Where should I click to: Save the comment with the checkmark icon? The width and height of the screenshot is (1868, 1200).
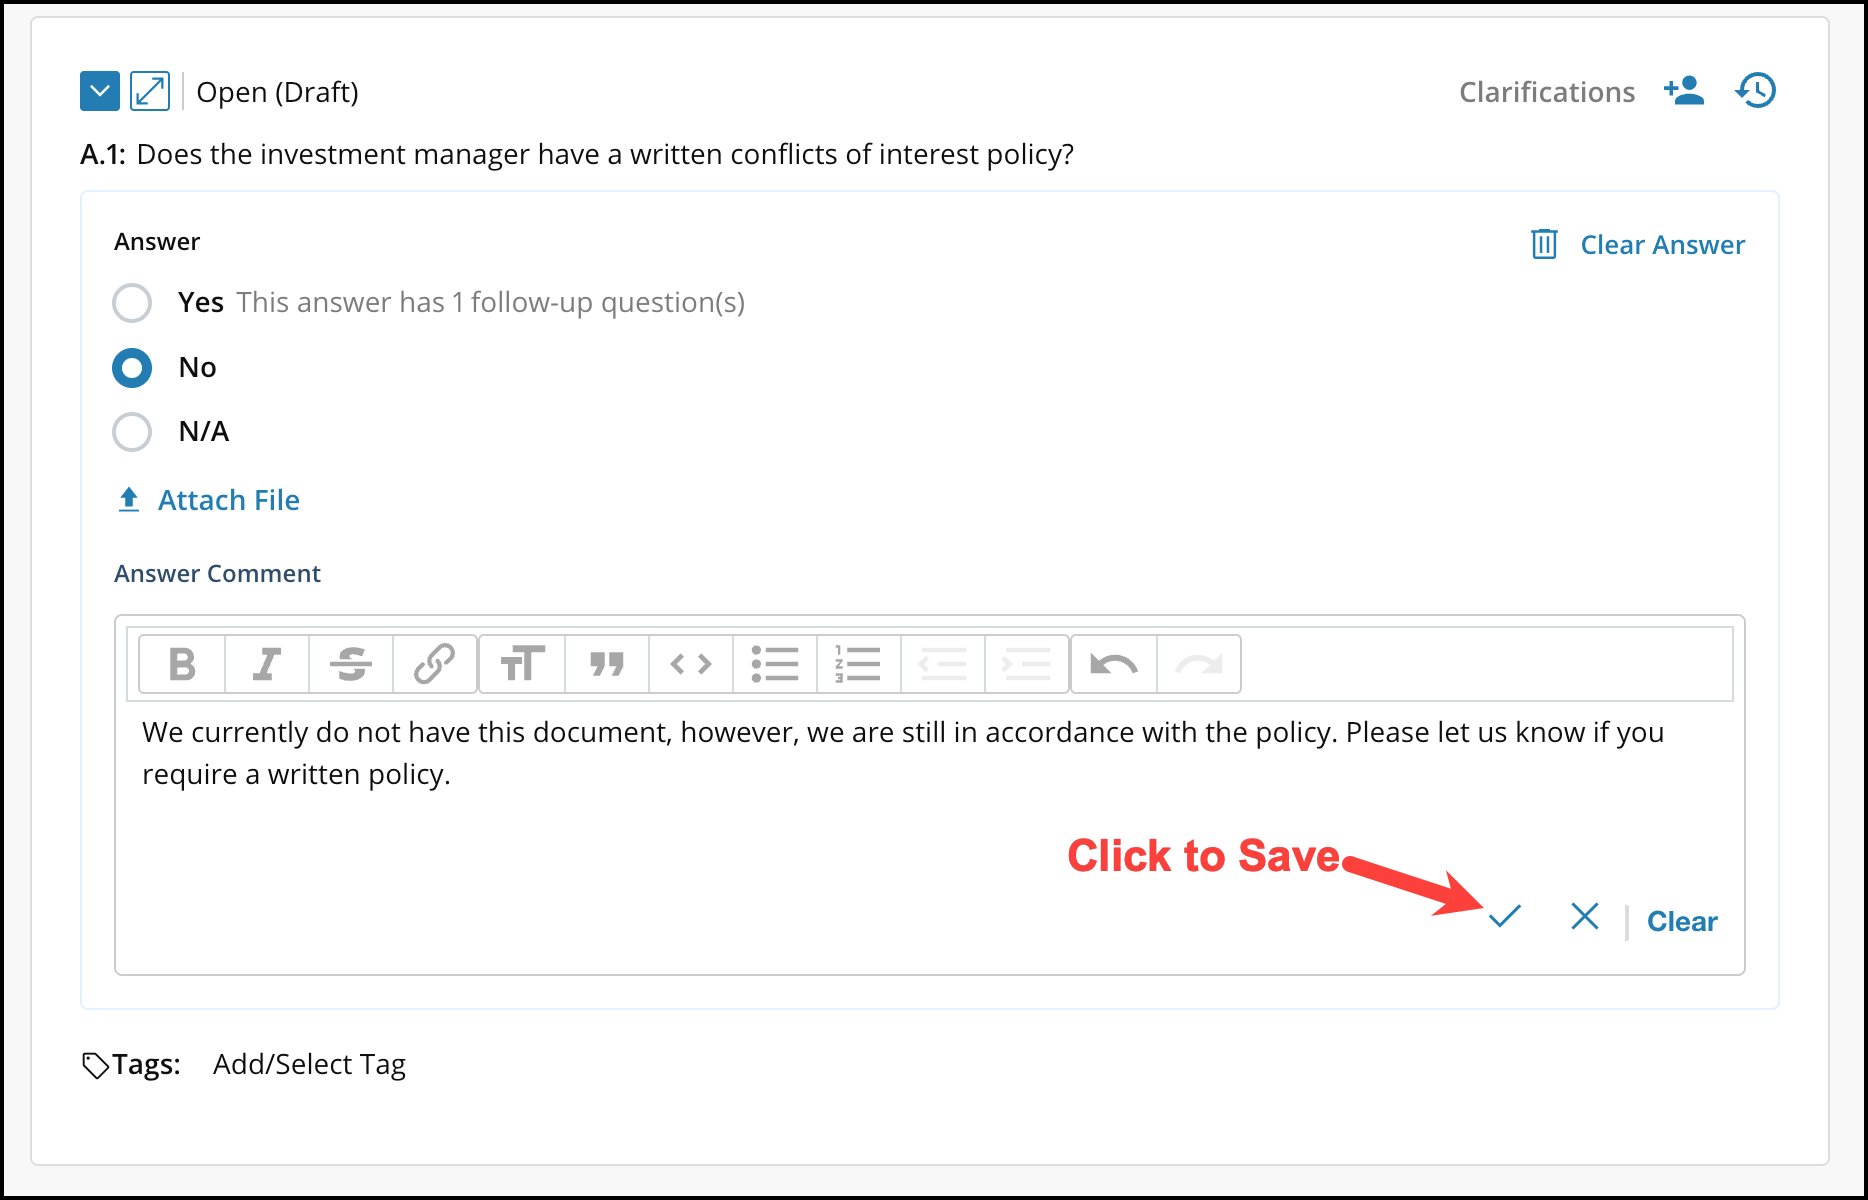pyautogui.click(x=1505, y=916)
